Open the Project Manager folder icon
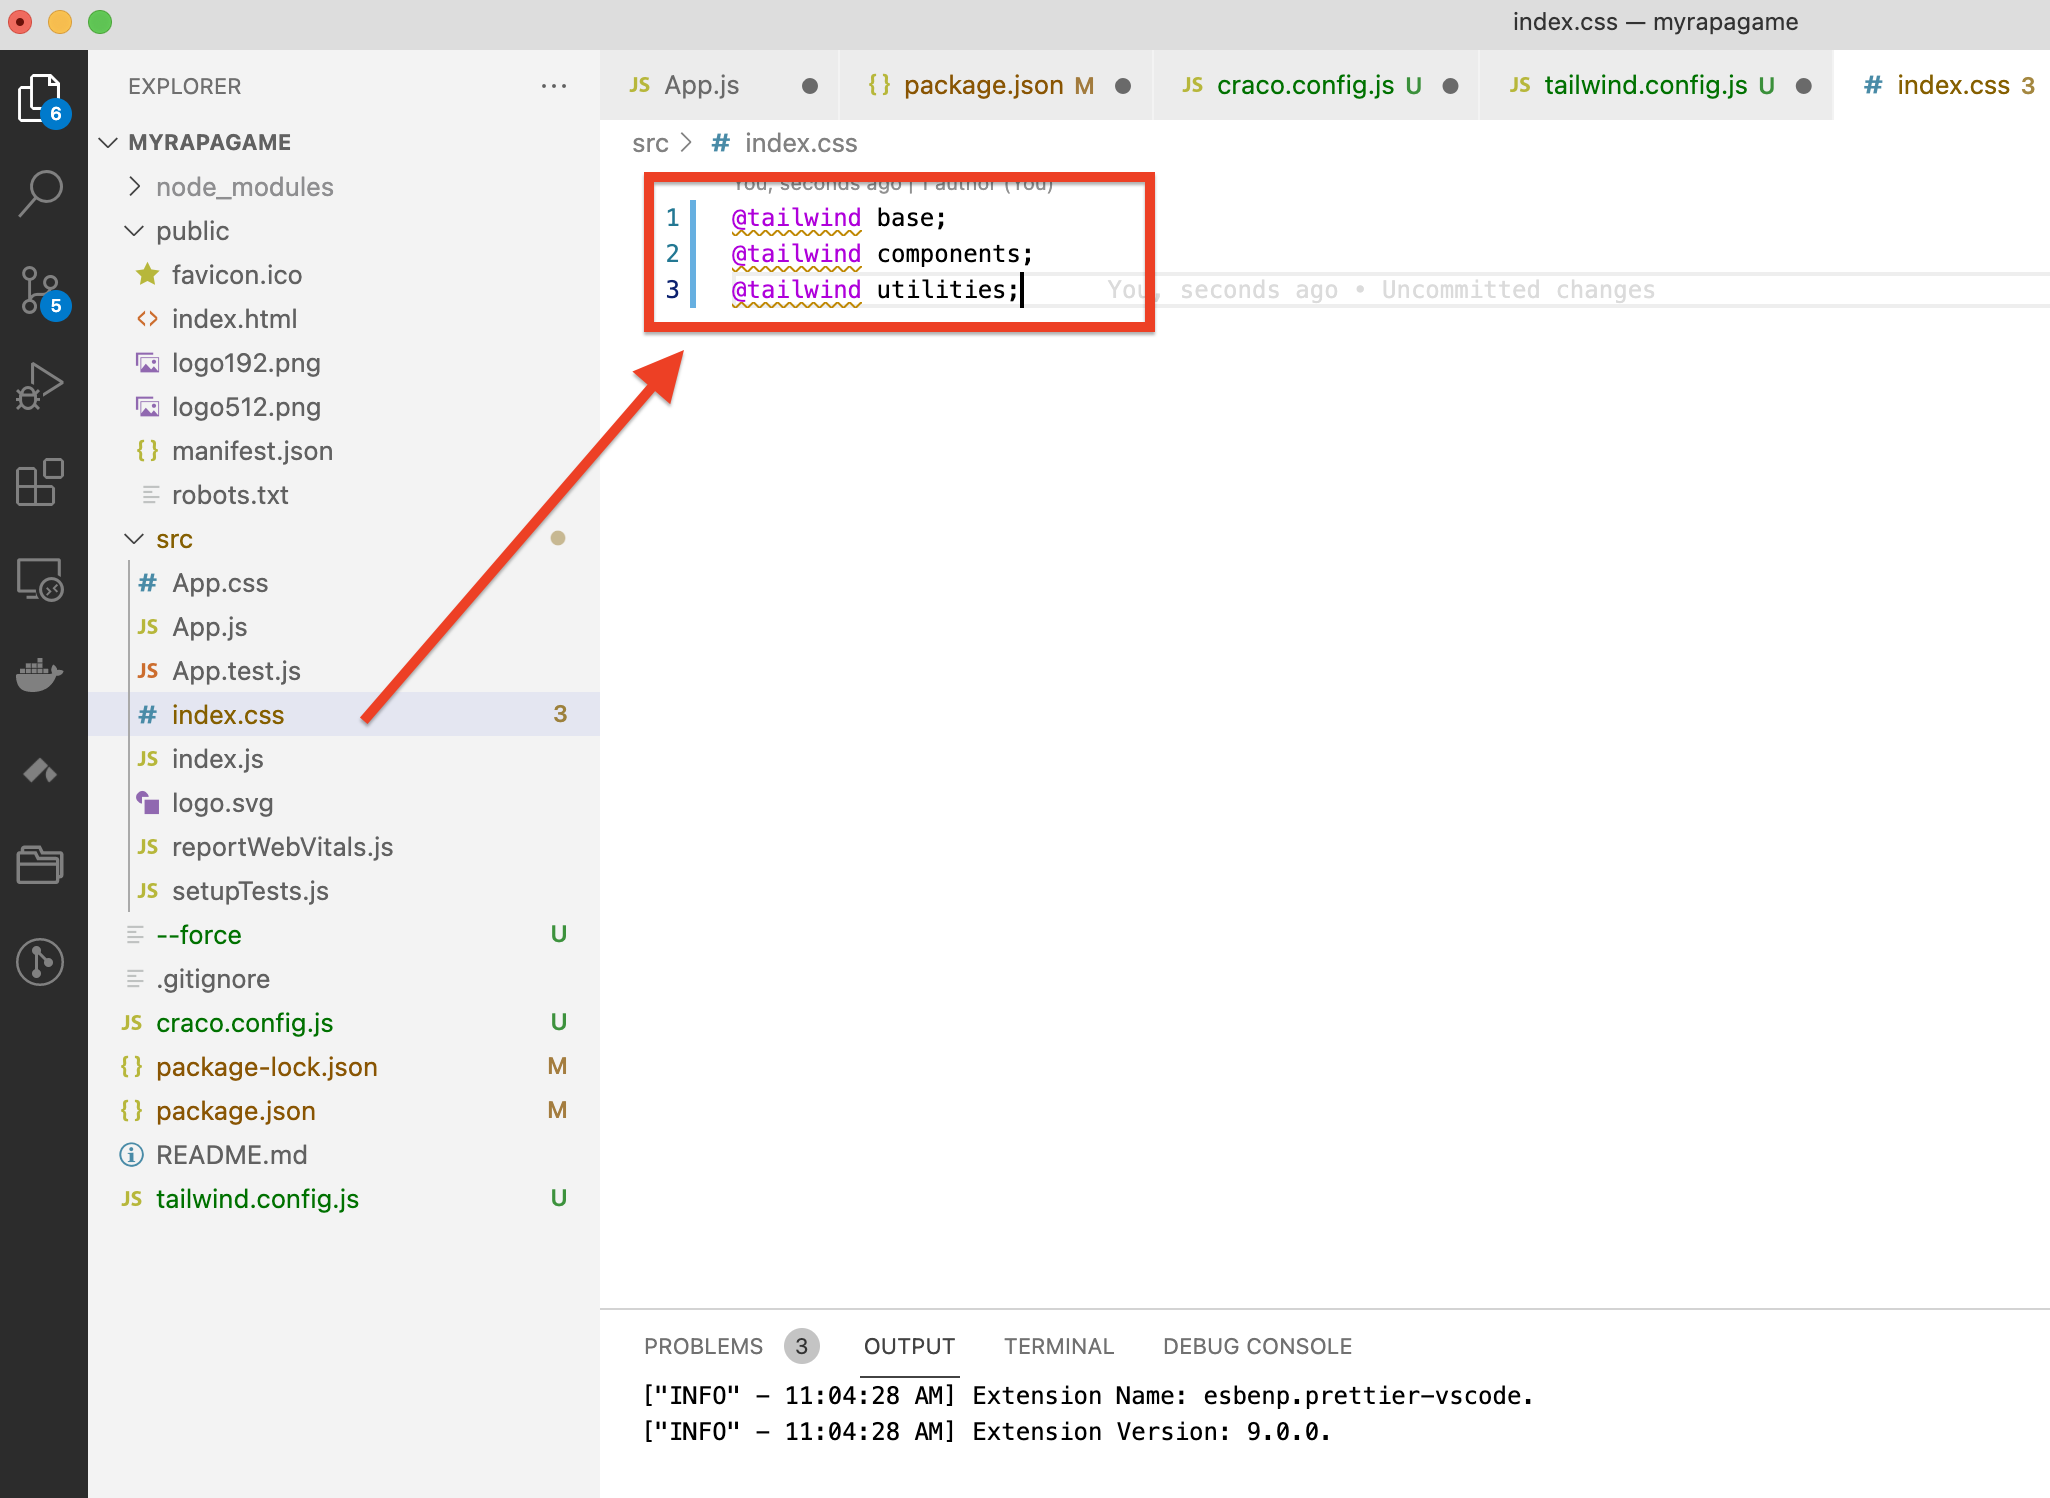This screenshot has height=1498, width=2050. click(40, 865)
